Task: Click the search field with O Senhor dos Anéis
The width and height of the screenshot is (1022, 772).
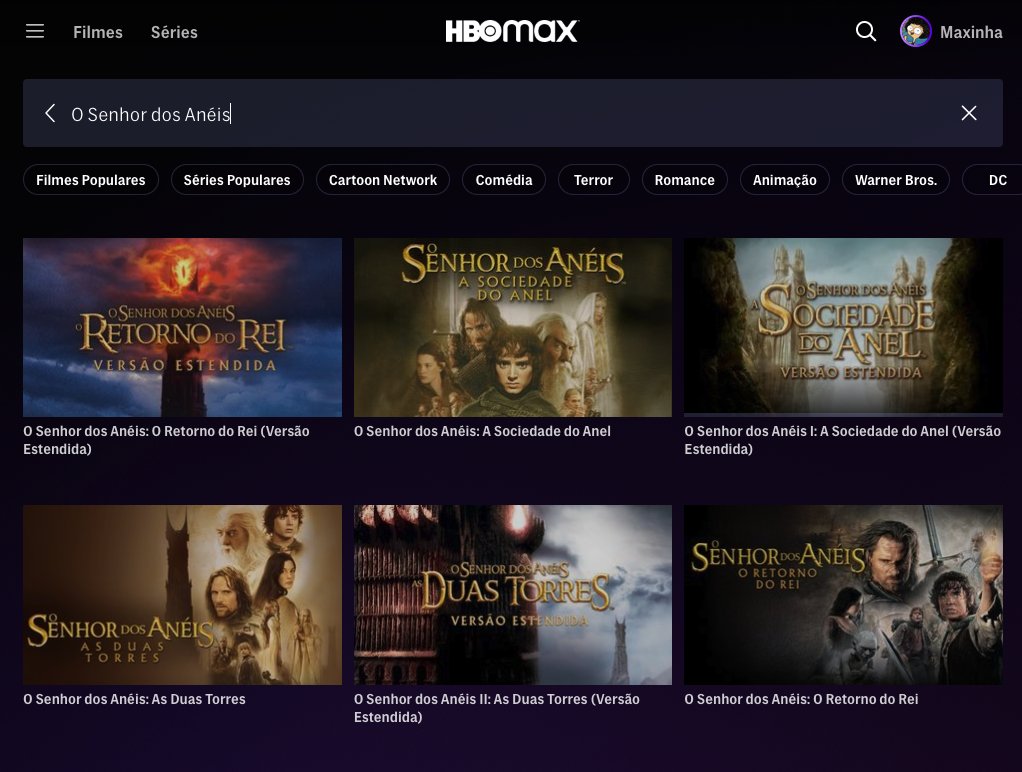Action: click(512, 113)
